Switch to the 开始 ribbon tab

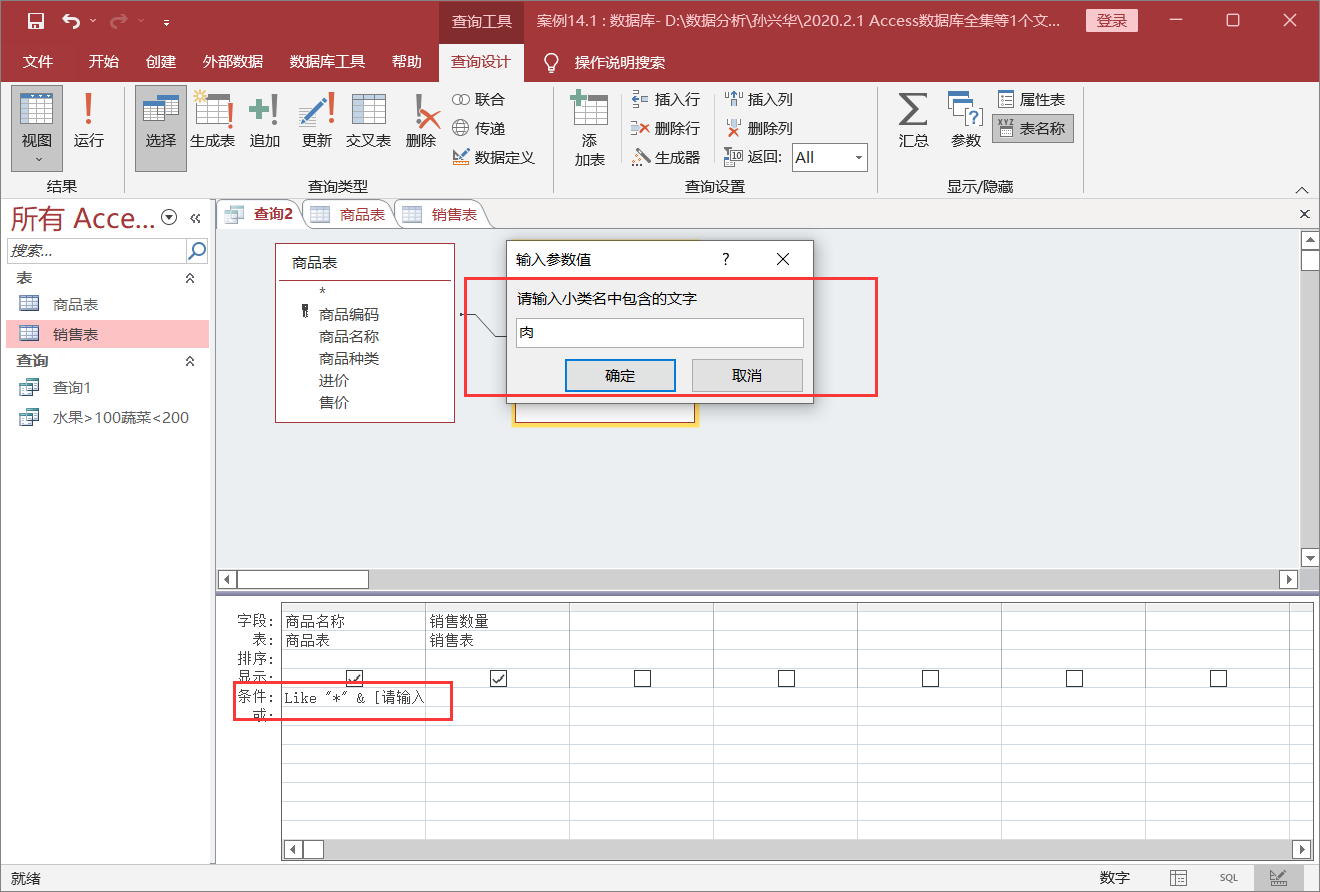coord(103,62)
